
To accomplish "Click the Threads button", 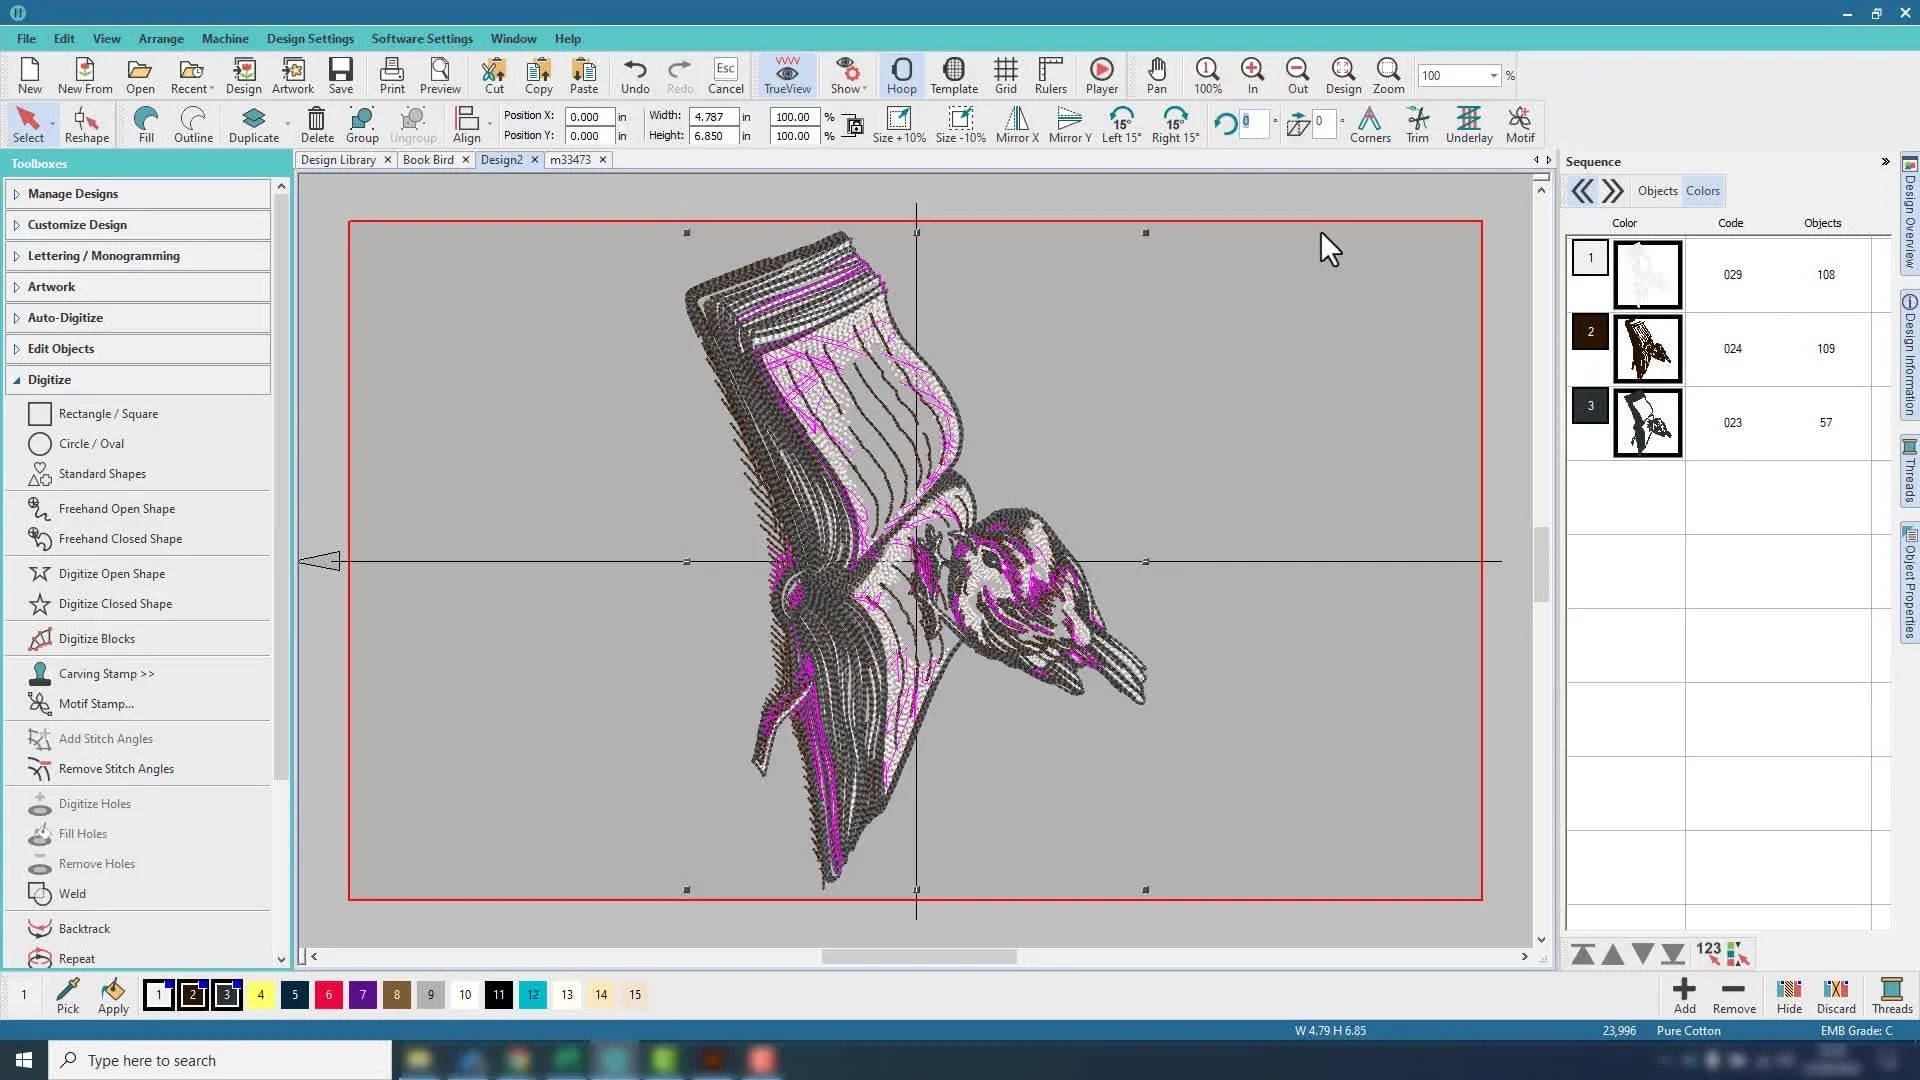I will click(x=1891, y=995).
